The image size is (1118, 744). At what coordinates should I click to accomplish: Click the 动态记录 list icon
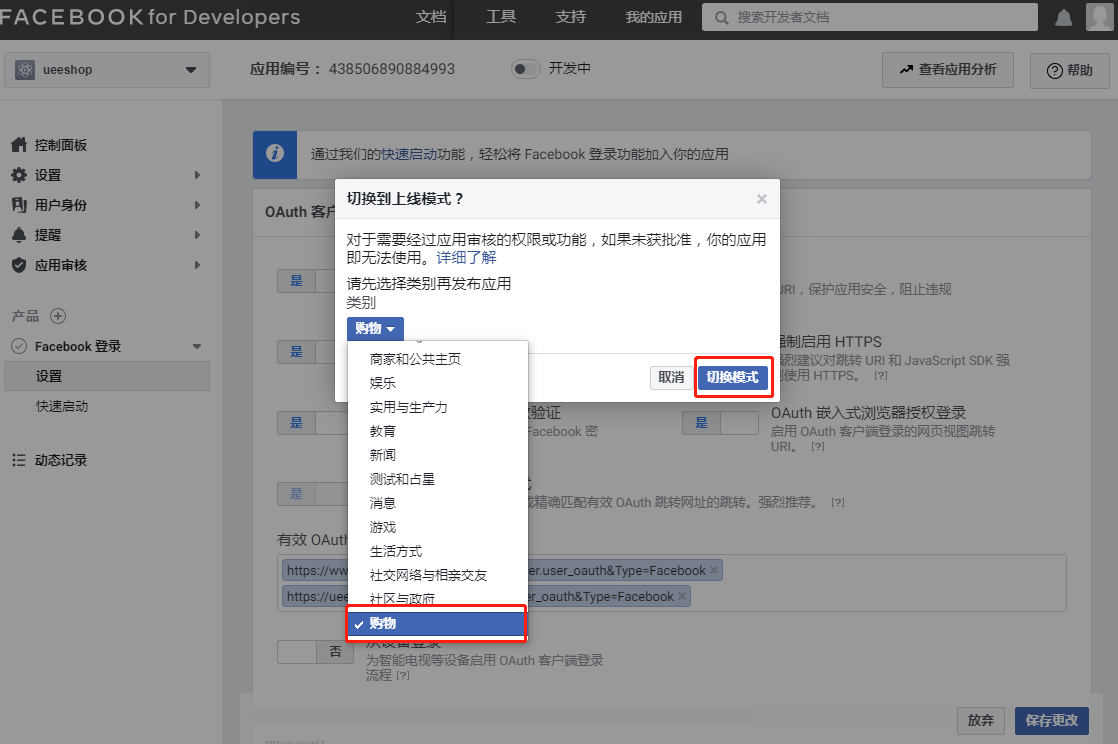point(19,460)
